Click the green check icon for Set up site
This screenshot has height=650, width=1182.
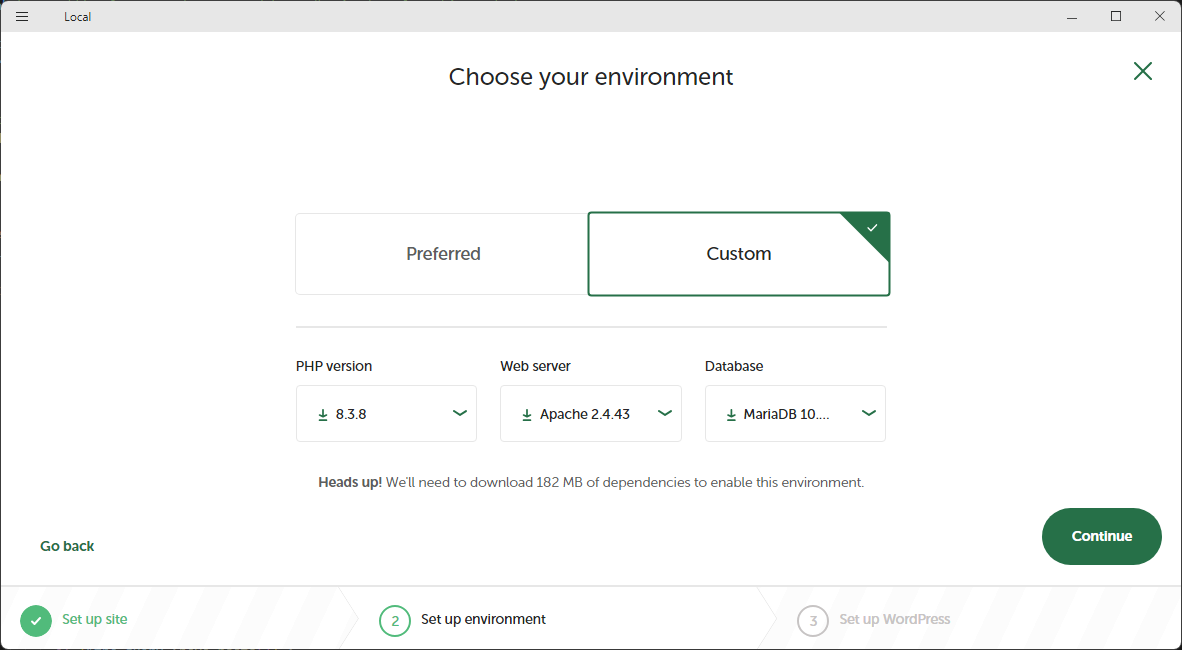(36, 620)
